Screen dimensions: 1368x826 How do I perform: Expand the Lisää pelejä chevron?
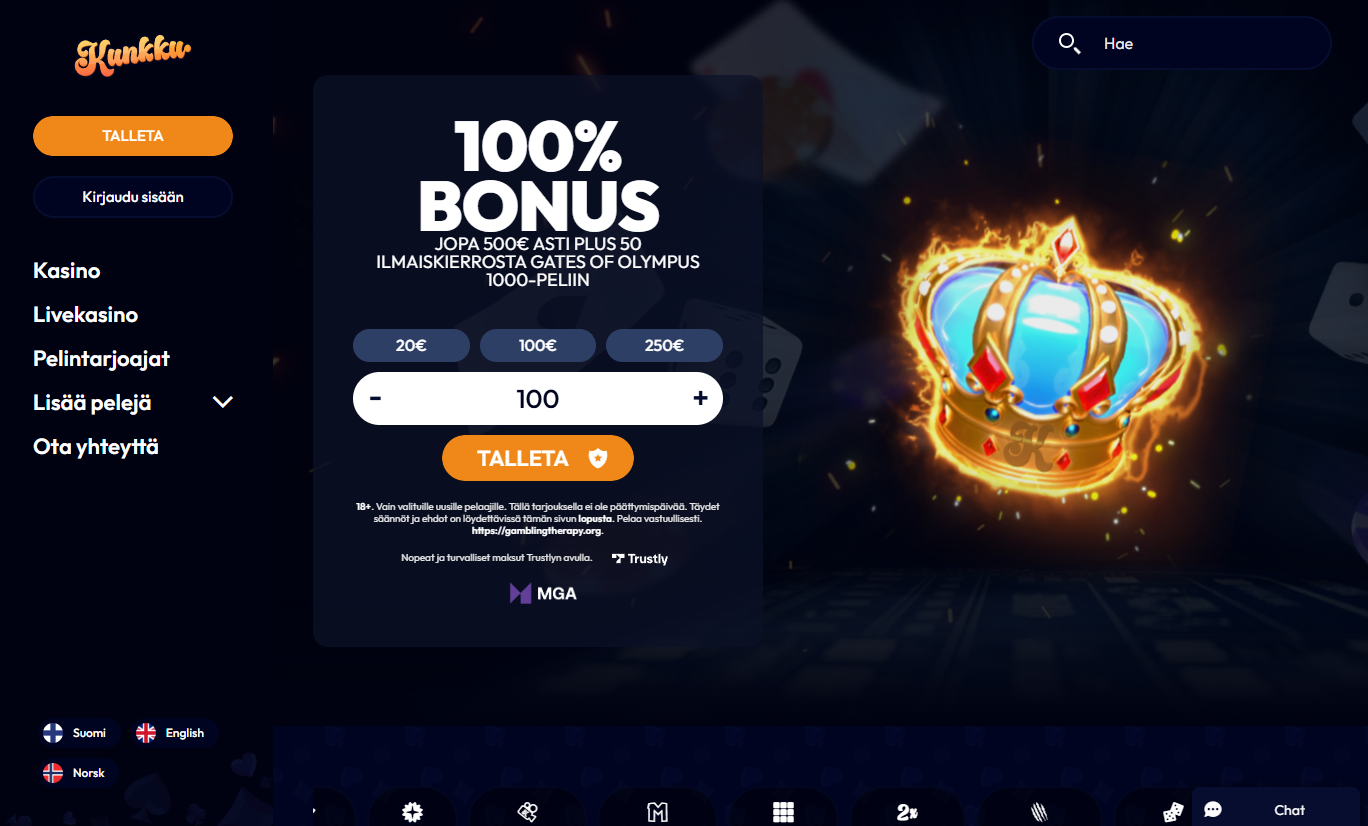point(223,402)
